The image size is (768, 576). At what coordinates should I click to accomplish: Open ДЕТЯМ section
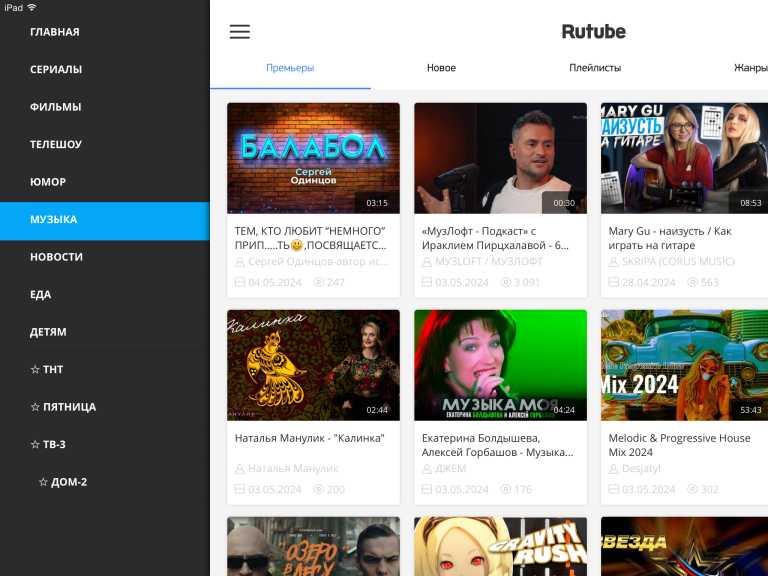tap(104, 332)
